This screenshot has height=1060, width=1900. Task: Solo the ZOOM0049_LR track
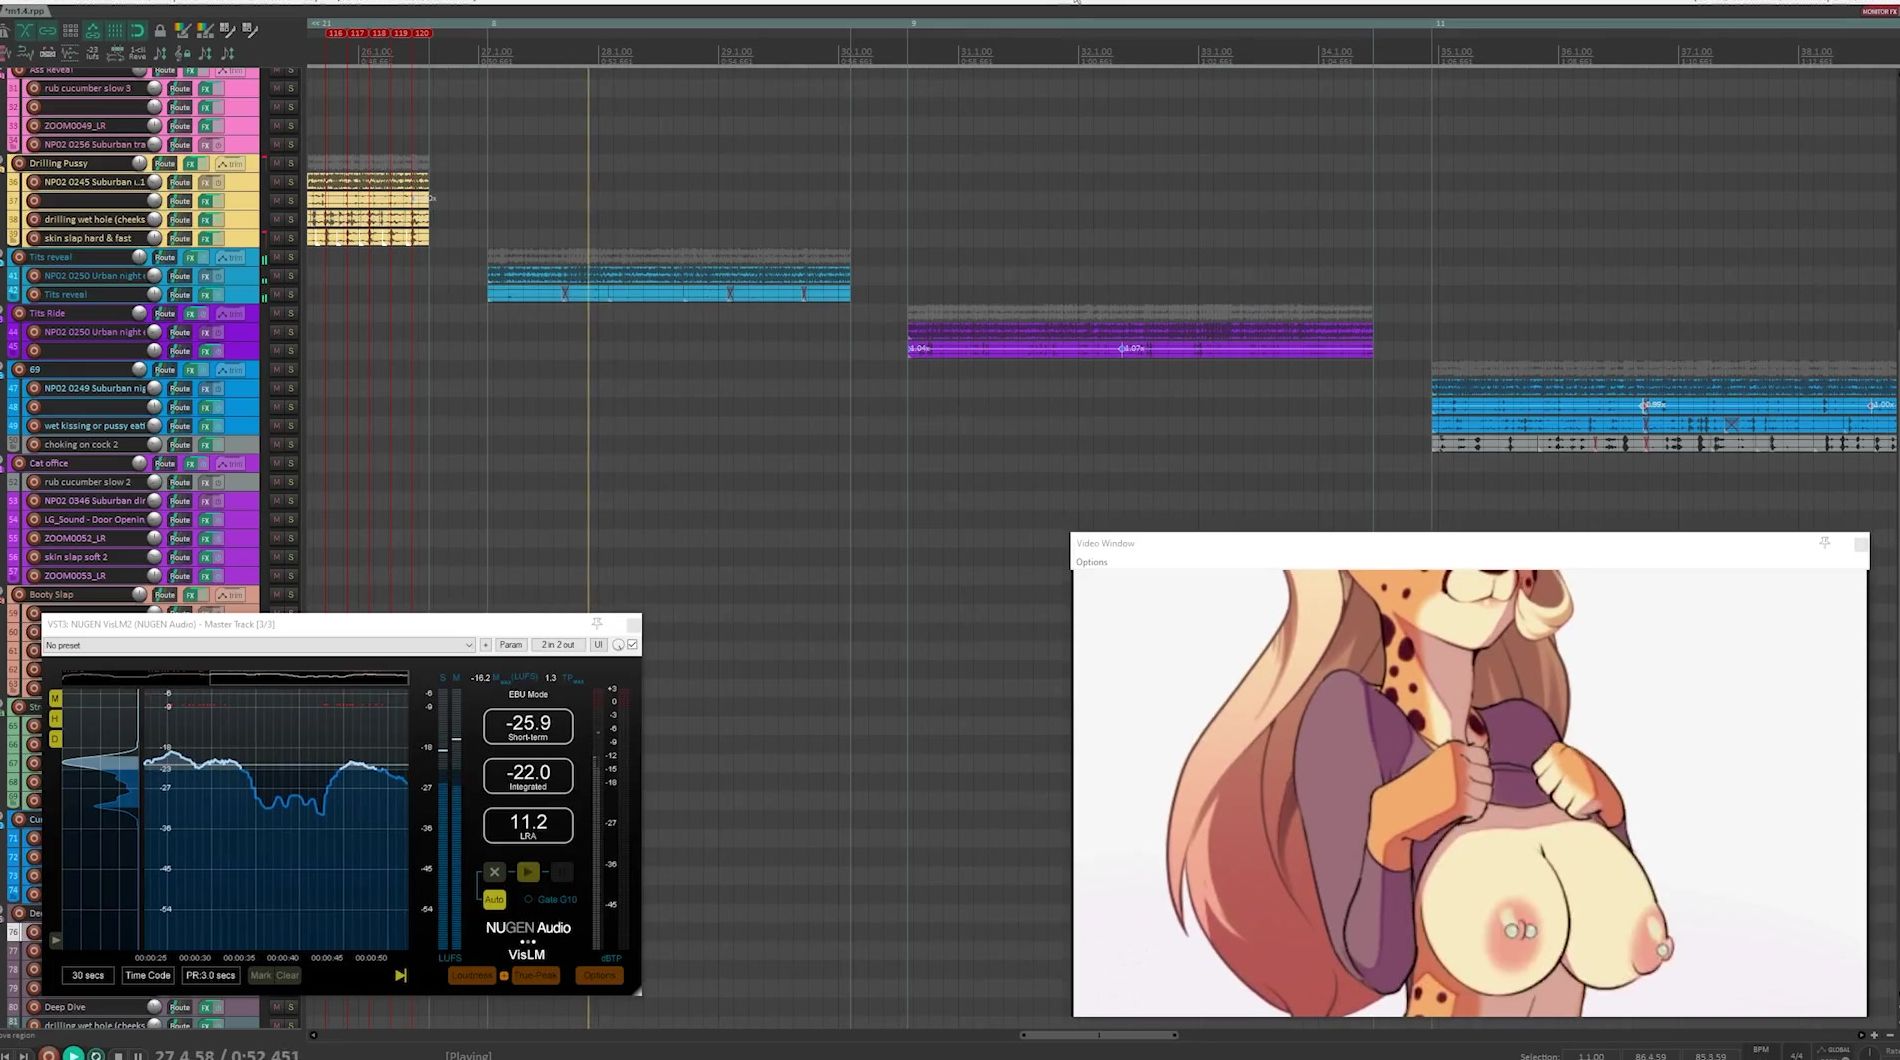pos(291,126)
